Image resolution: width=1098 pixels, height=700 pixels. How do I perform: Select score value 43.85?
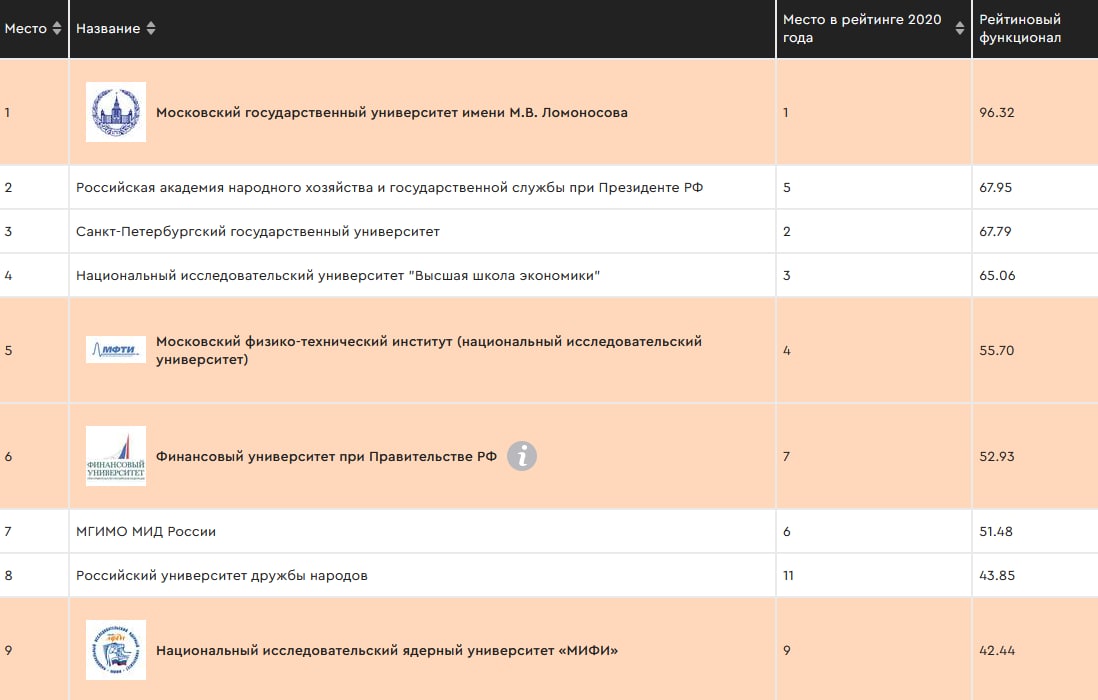click(x=997, y=575)
